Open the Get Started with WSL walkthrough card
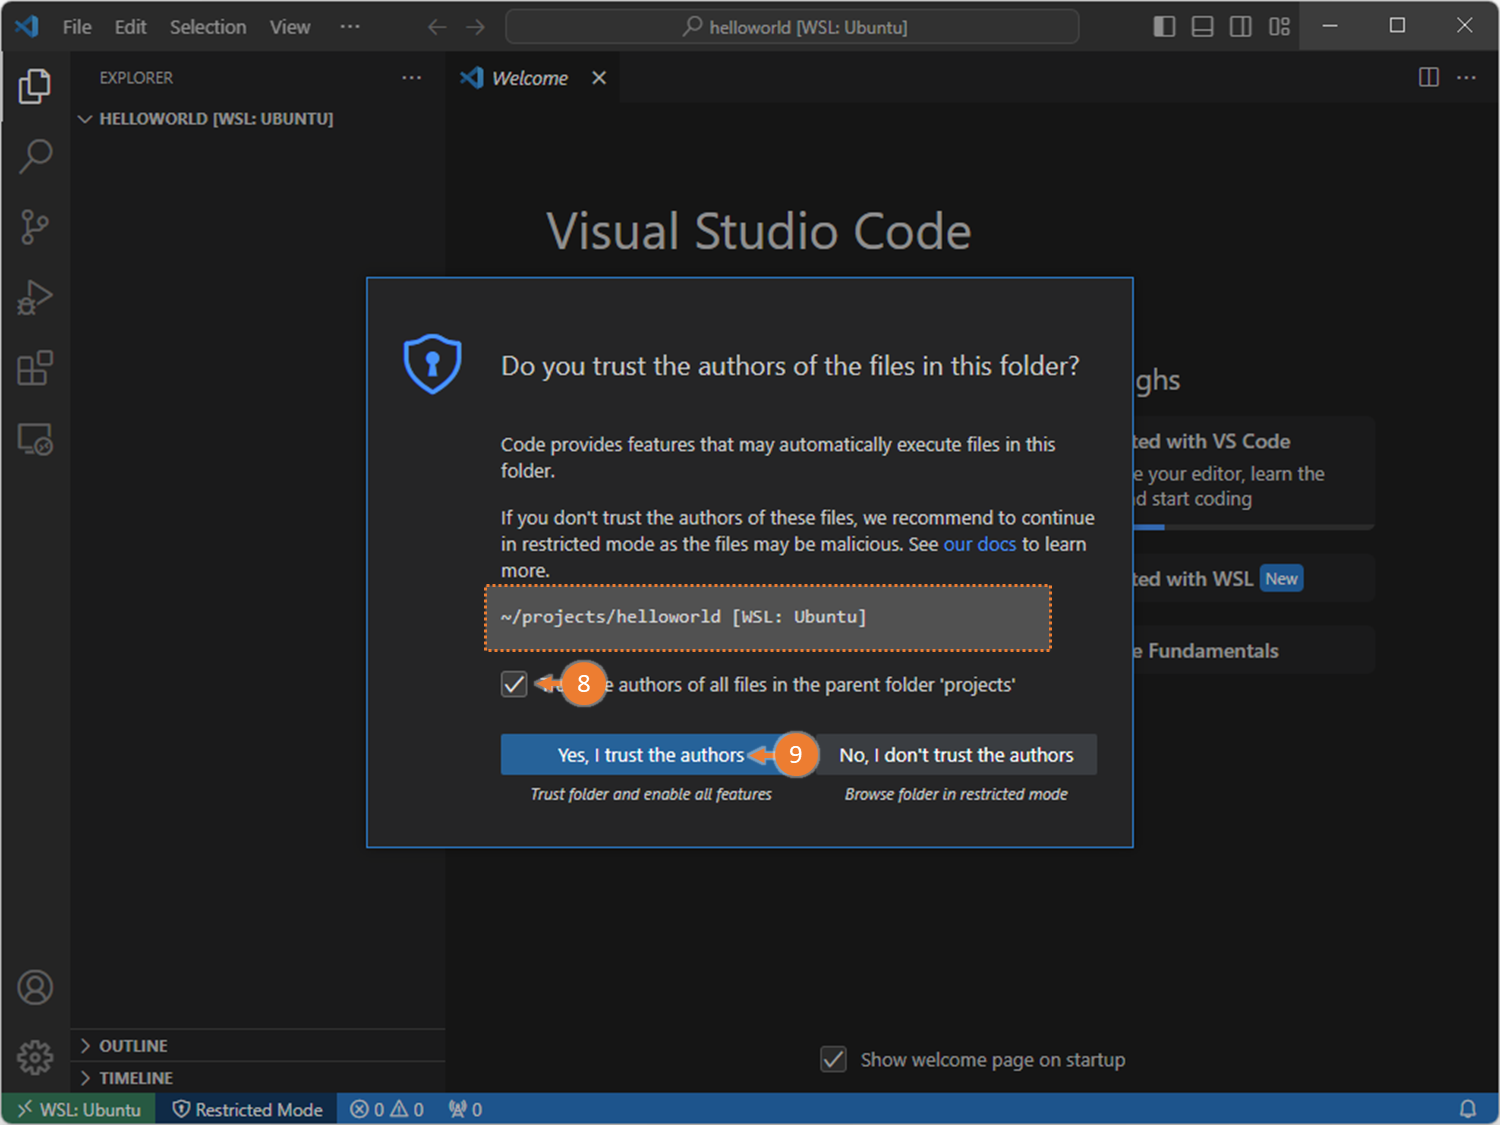 pyautogui.click(x=1253, y=578)
